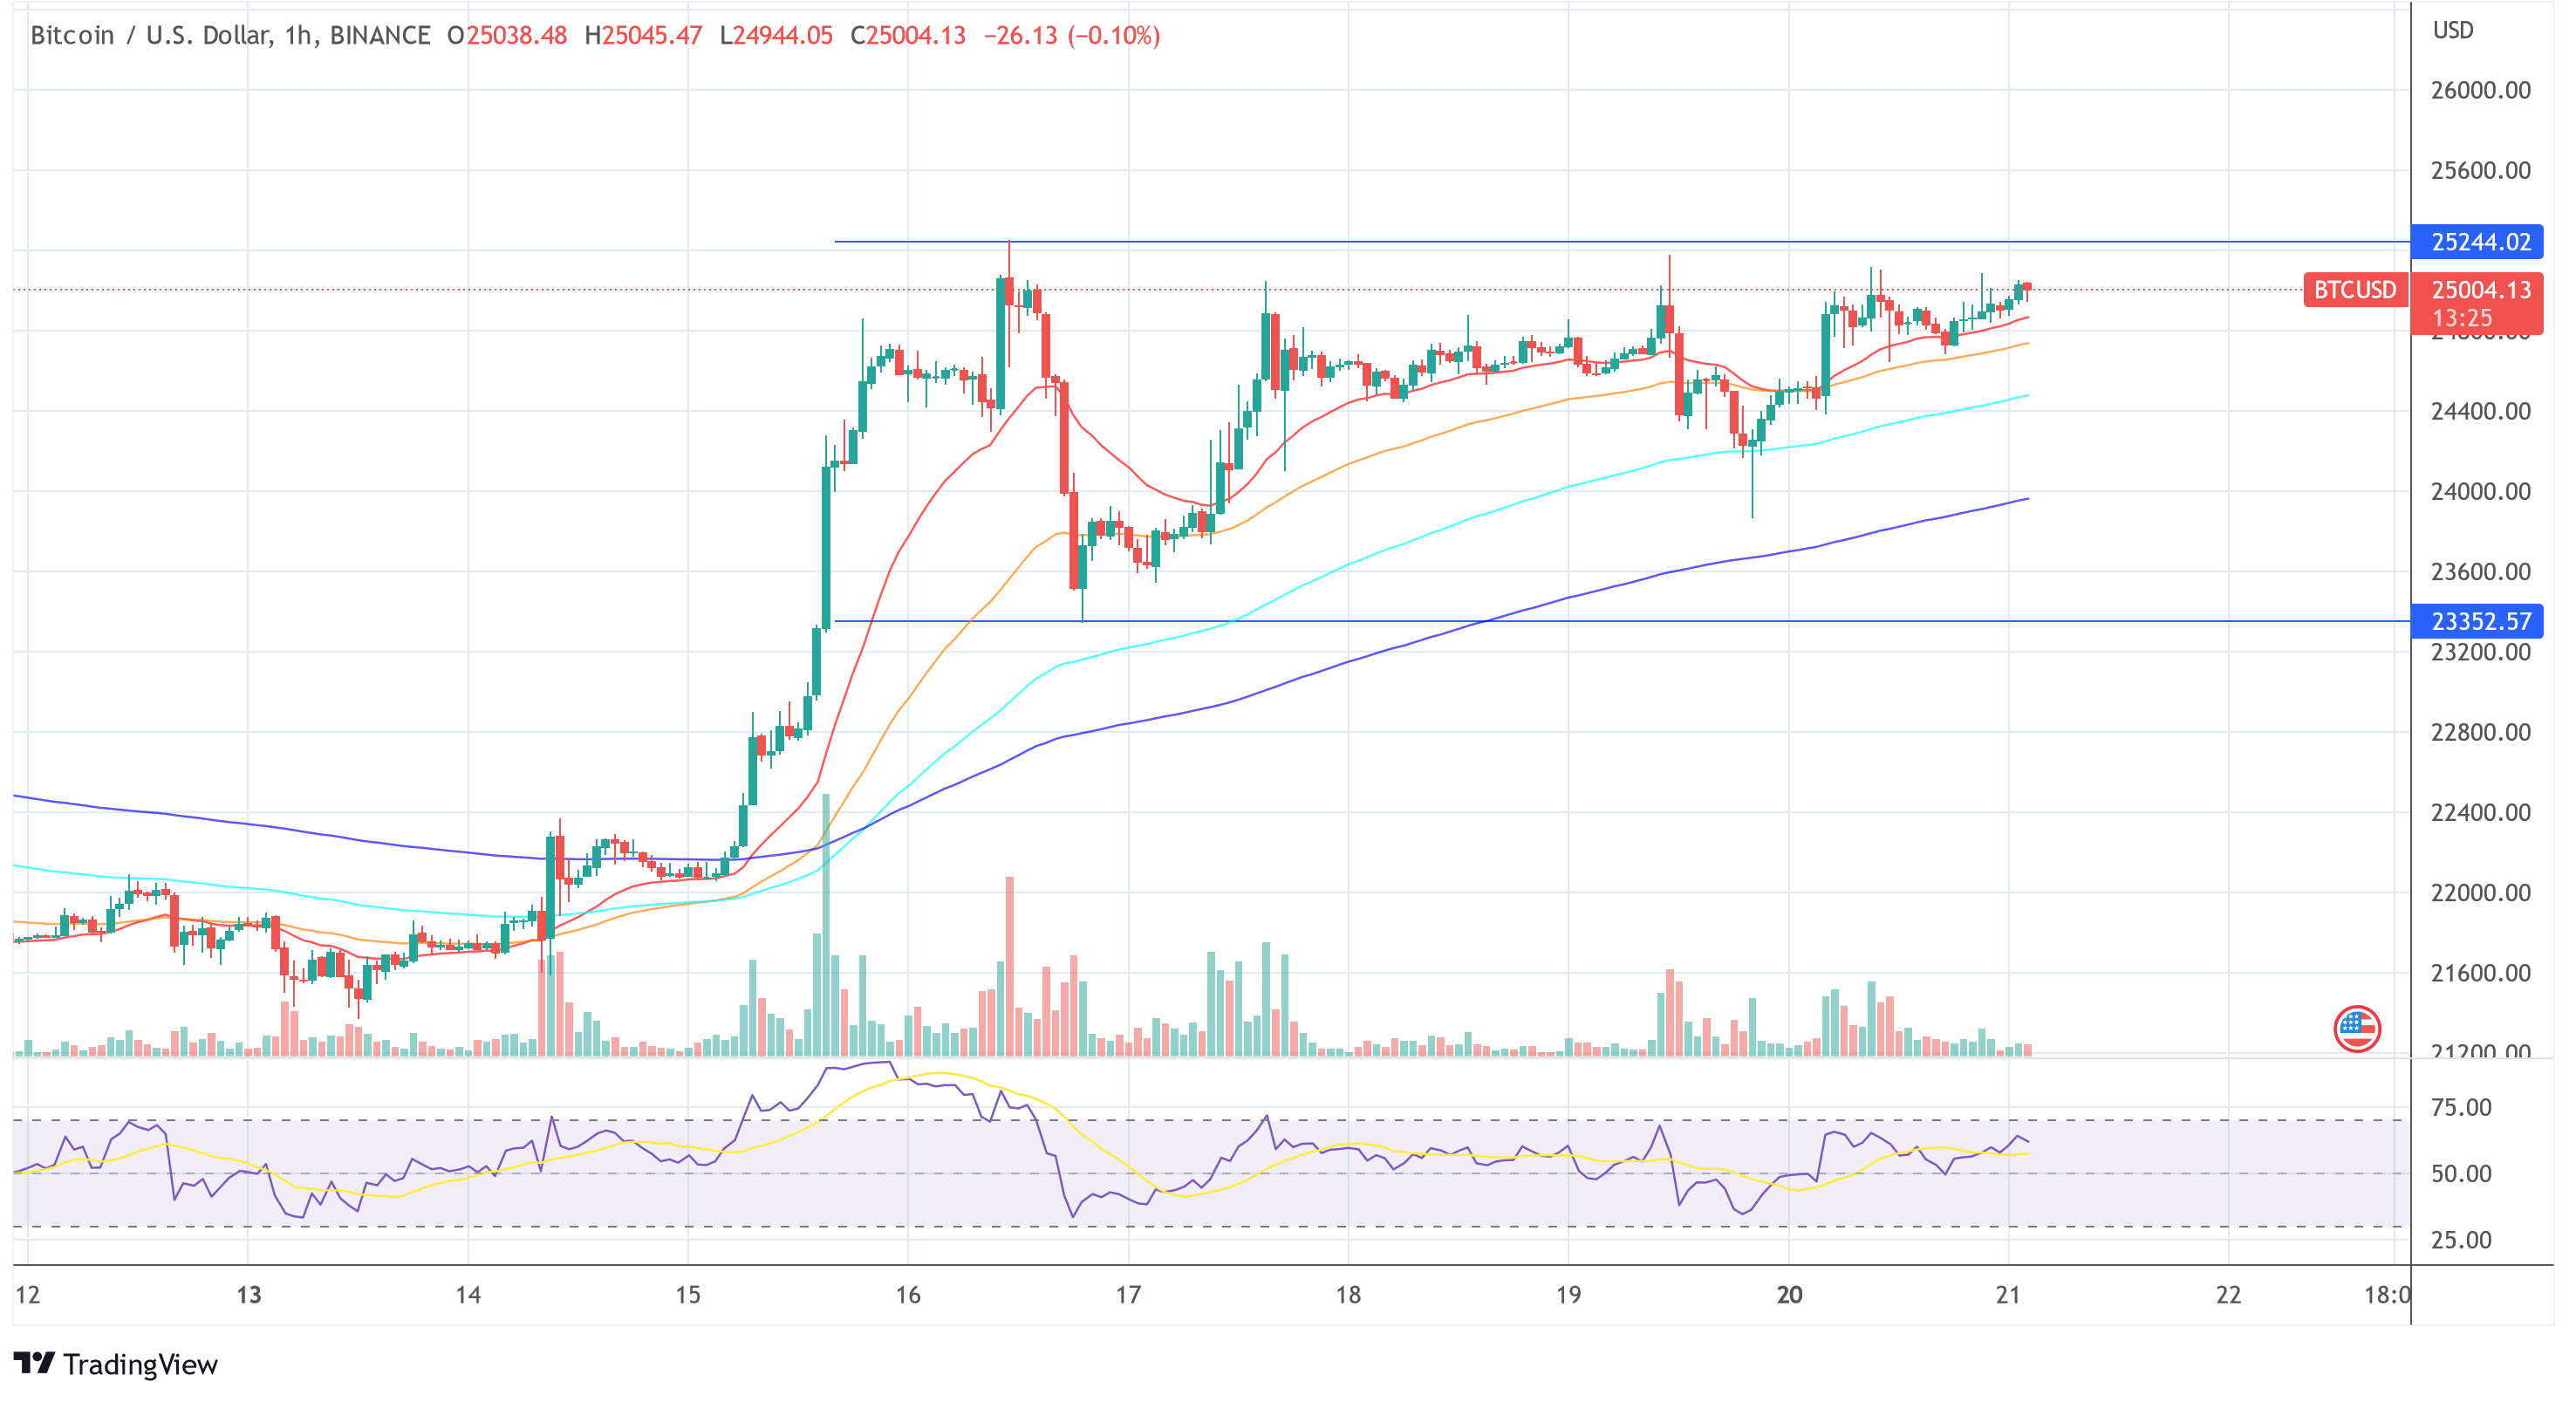Click the 24400.00 price axis label
Screen dimensions: 2576x1402
tap(2481, 411)
